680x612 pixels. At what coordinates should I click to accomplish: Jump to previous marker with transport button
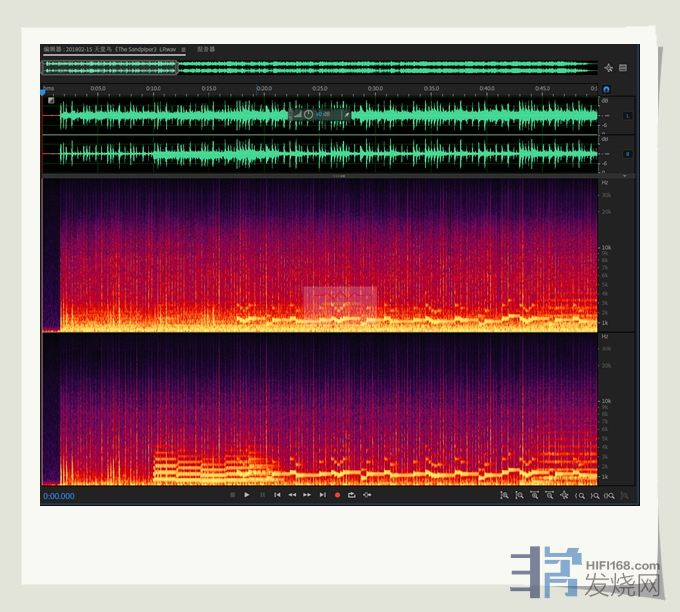[277, 495]
